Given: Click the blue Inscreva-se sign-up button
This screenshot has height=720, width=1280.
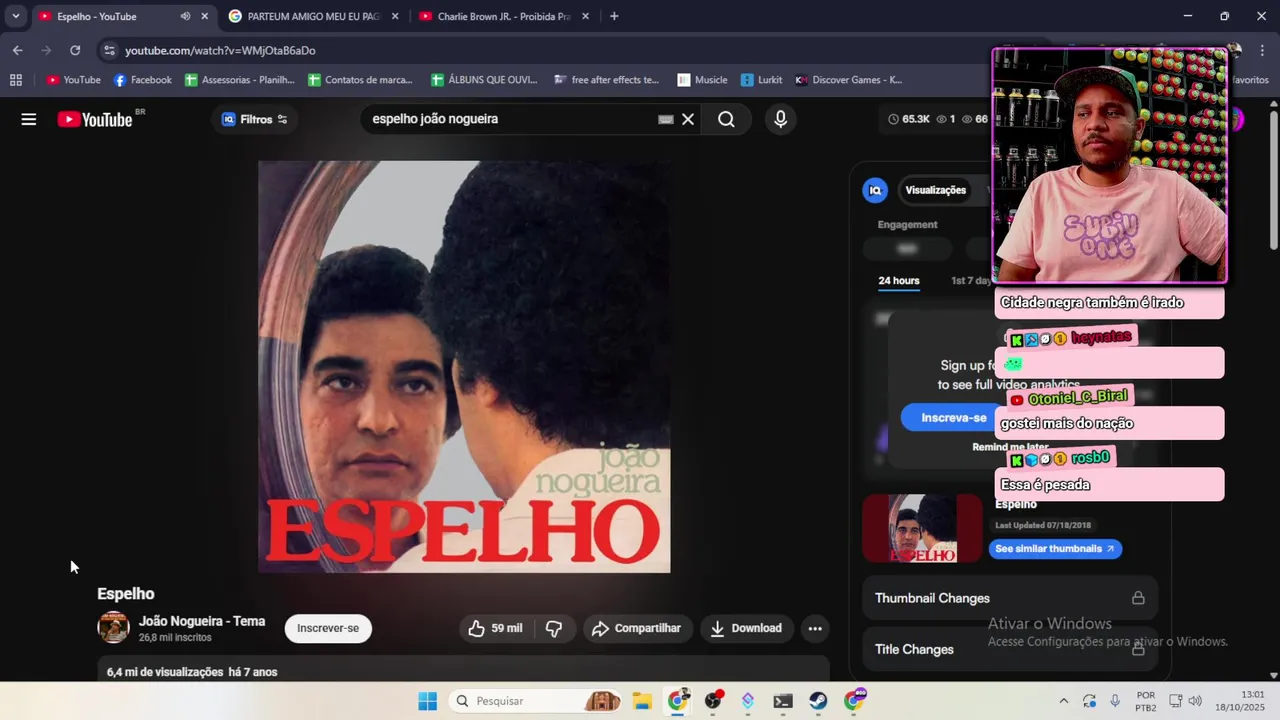Looking at the screenshot, I should pyautogui.click(x=951, y=418).
